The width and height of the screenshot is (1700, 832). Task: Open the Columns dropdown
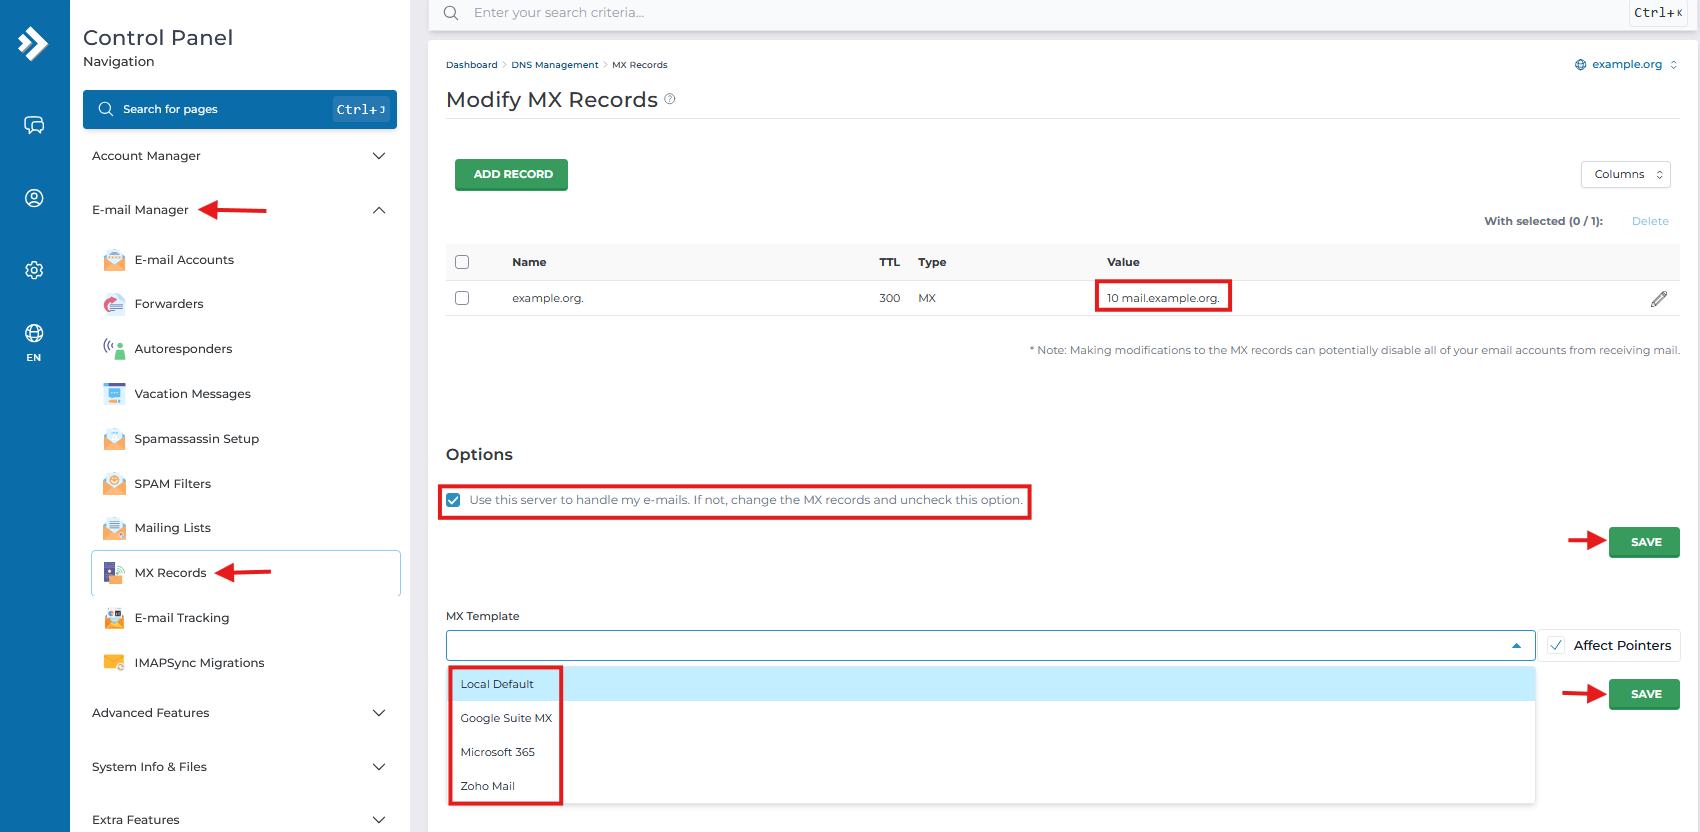point(1625,174)
